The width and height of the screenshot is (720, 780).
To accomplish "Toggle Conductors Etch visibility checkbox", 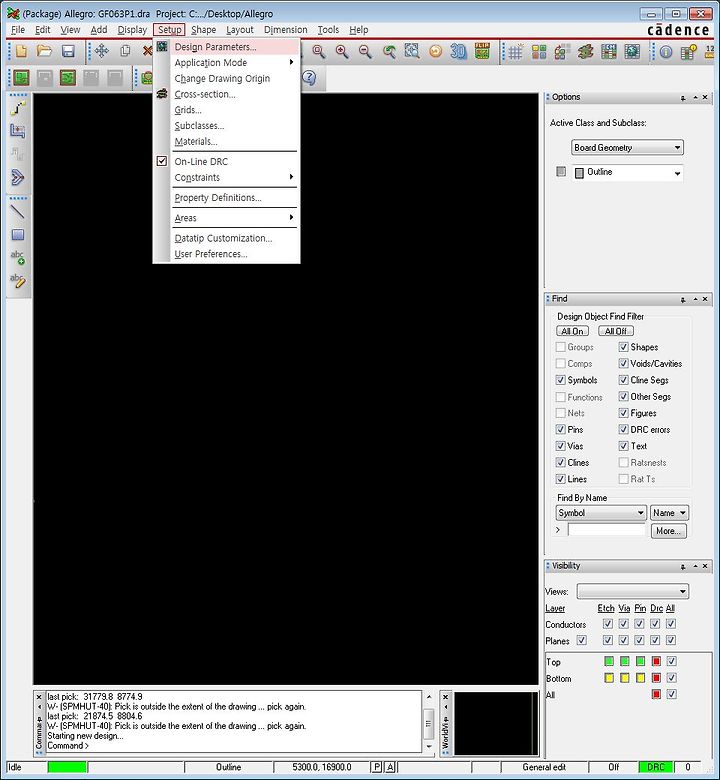I will (608, 624).
